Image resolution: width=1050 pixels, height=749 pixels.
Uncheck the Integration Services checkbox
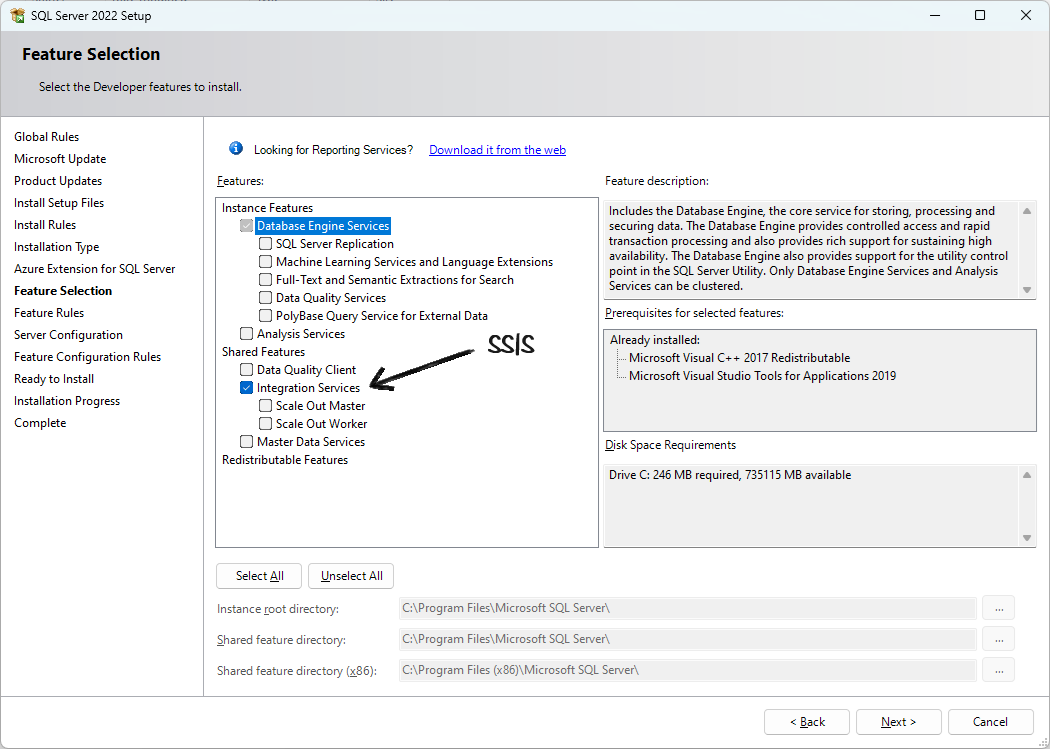(247, 388)
